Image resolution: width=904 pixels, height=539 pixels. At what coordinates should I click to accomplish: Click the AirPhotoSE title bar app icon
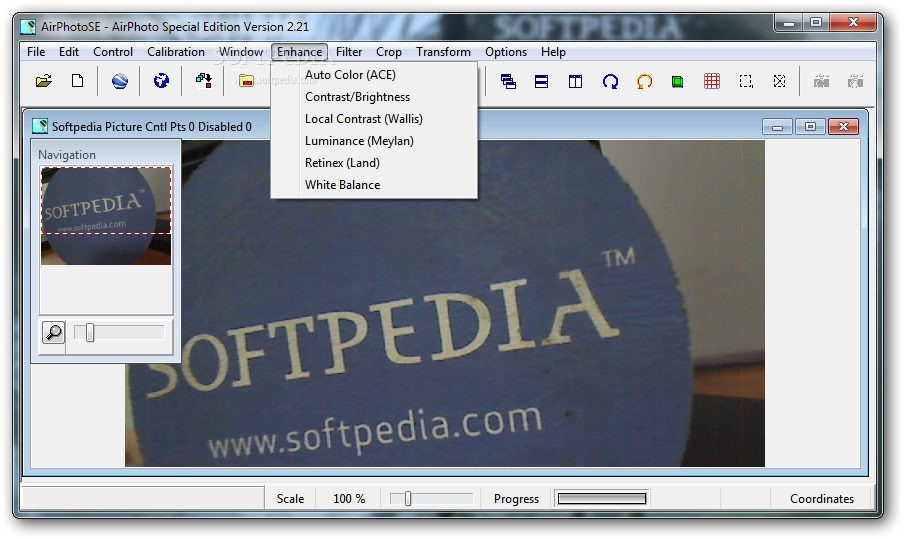[x=28, y=27]
